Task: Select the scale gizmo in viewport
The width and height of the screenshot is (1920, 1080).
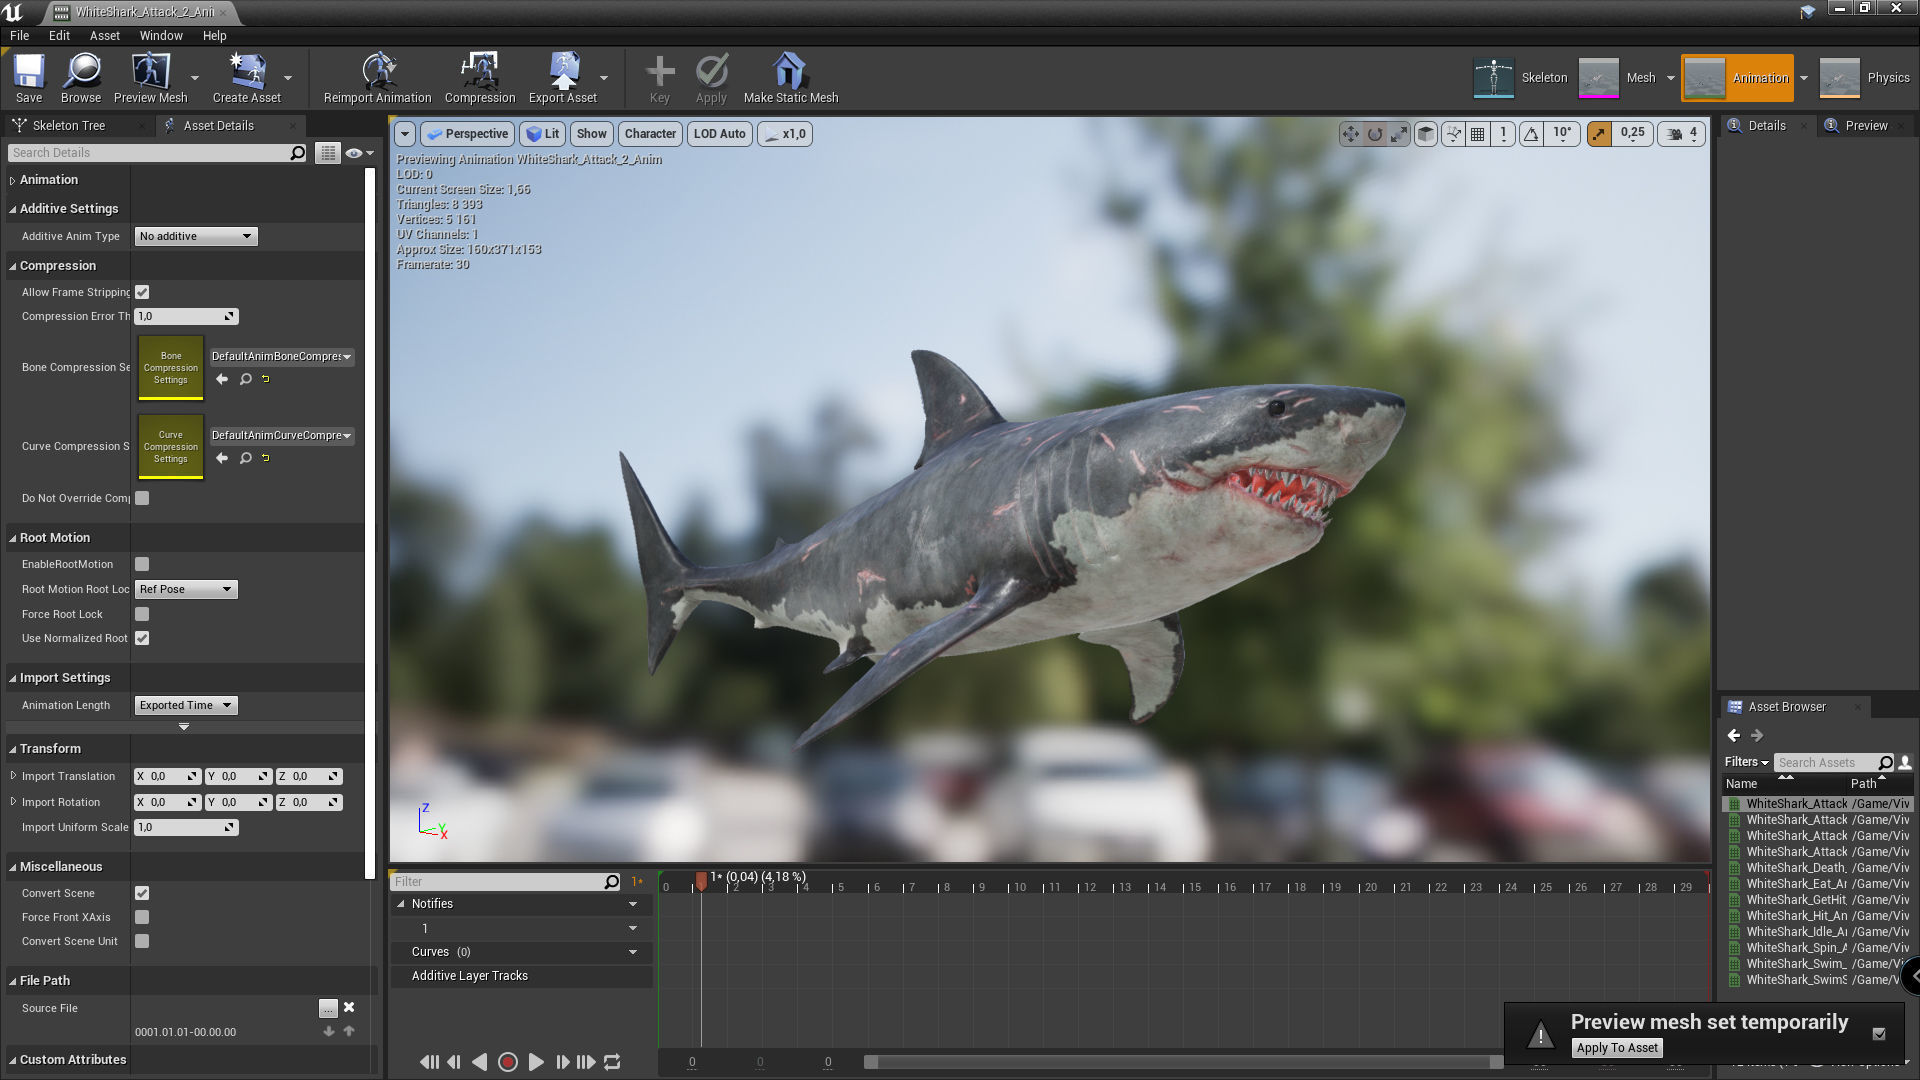Action: [x=1399, y=134]
